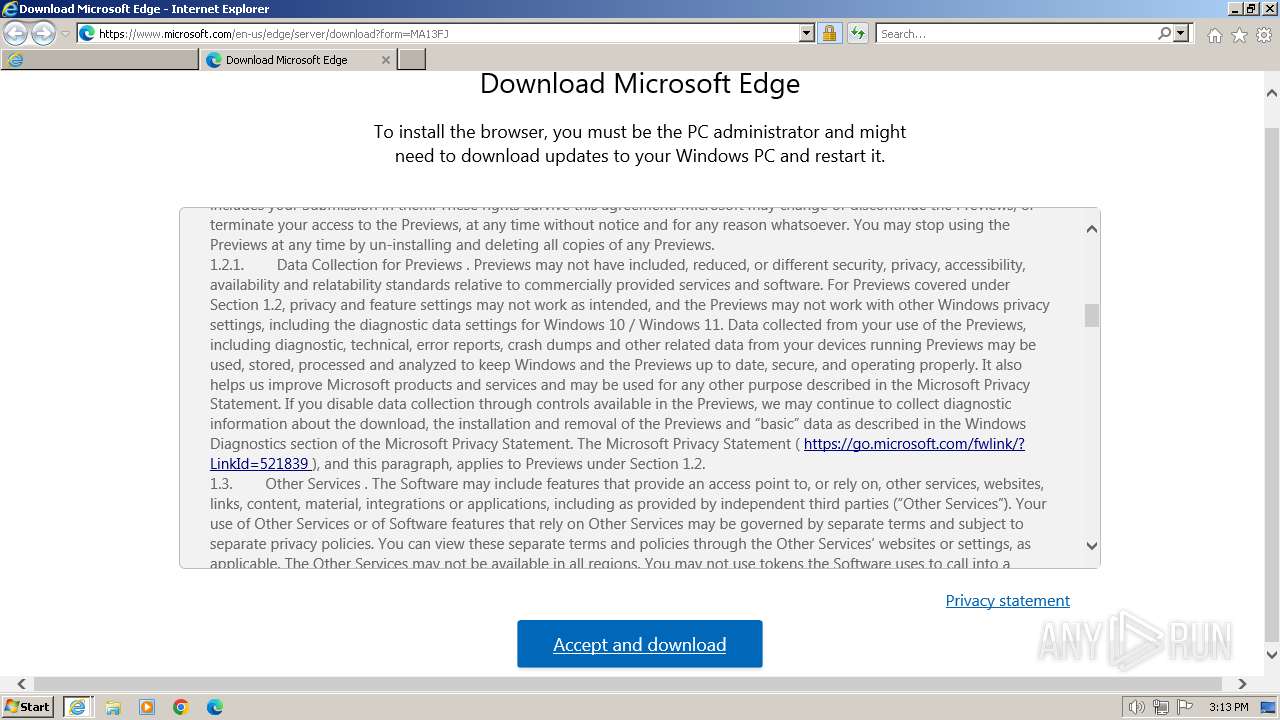Click the magnifier search icon
This screenshot has width=1280, height=720.
(1165, 33)
